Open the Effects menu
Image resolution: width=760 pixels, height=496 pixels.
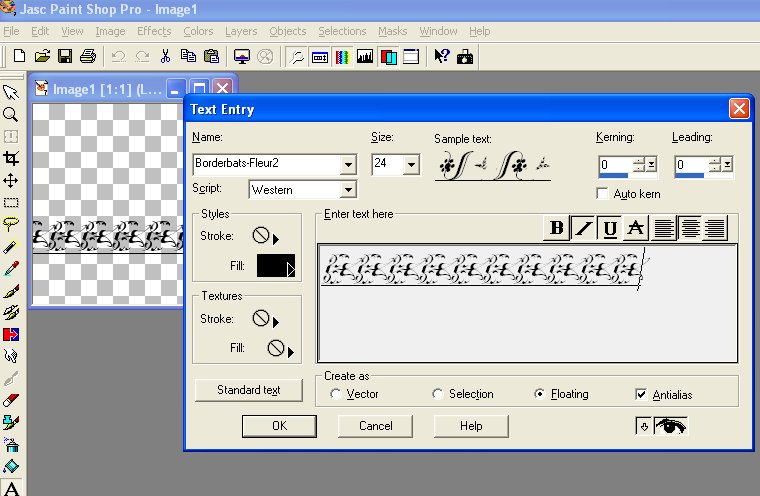(154, 31)
